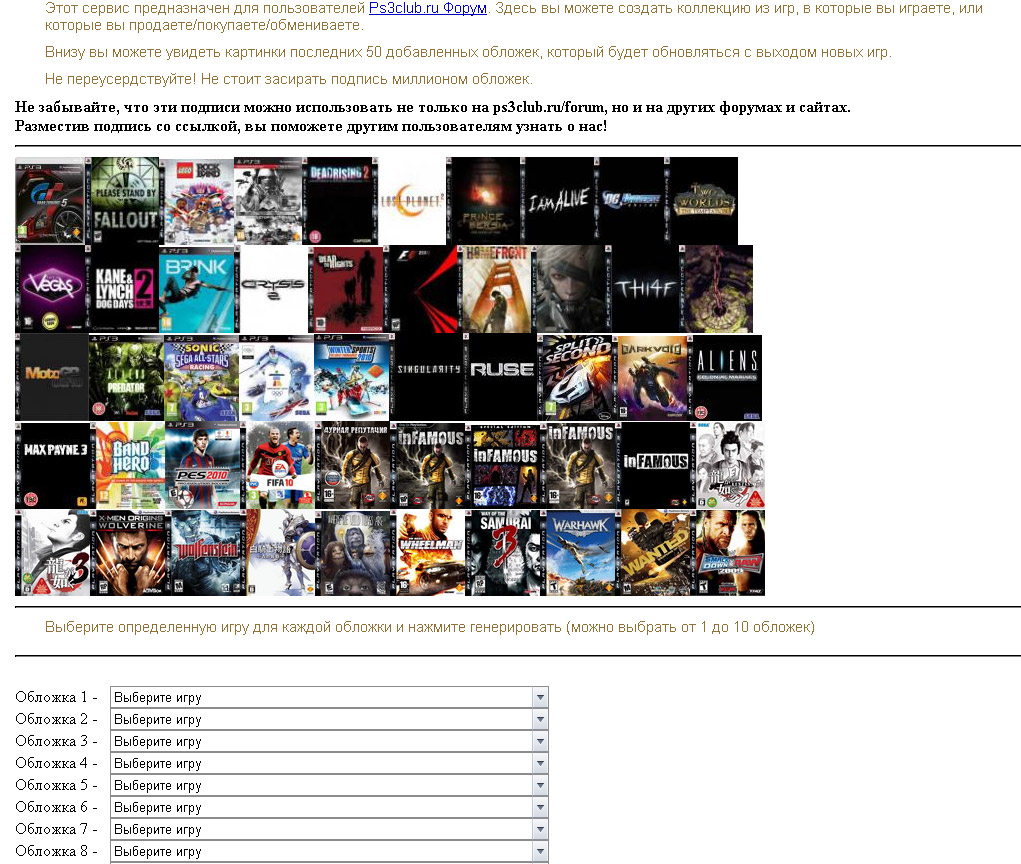The height and width of the screenshot is (864, 1021).
Task: Choose the Way of the Samurai 3 cover
Action: 503,553
